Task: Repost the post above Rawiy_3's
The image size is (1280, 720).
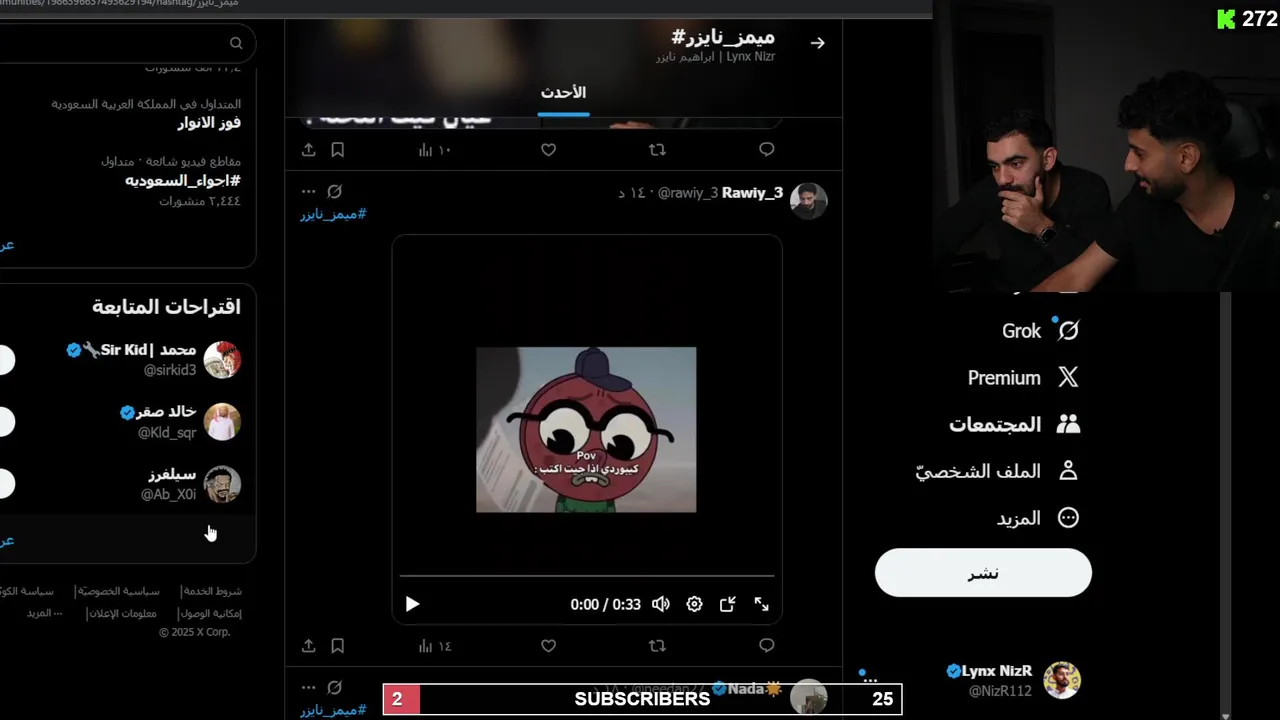Action: pyautogui.click(x=657, y=150)
